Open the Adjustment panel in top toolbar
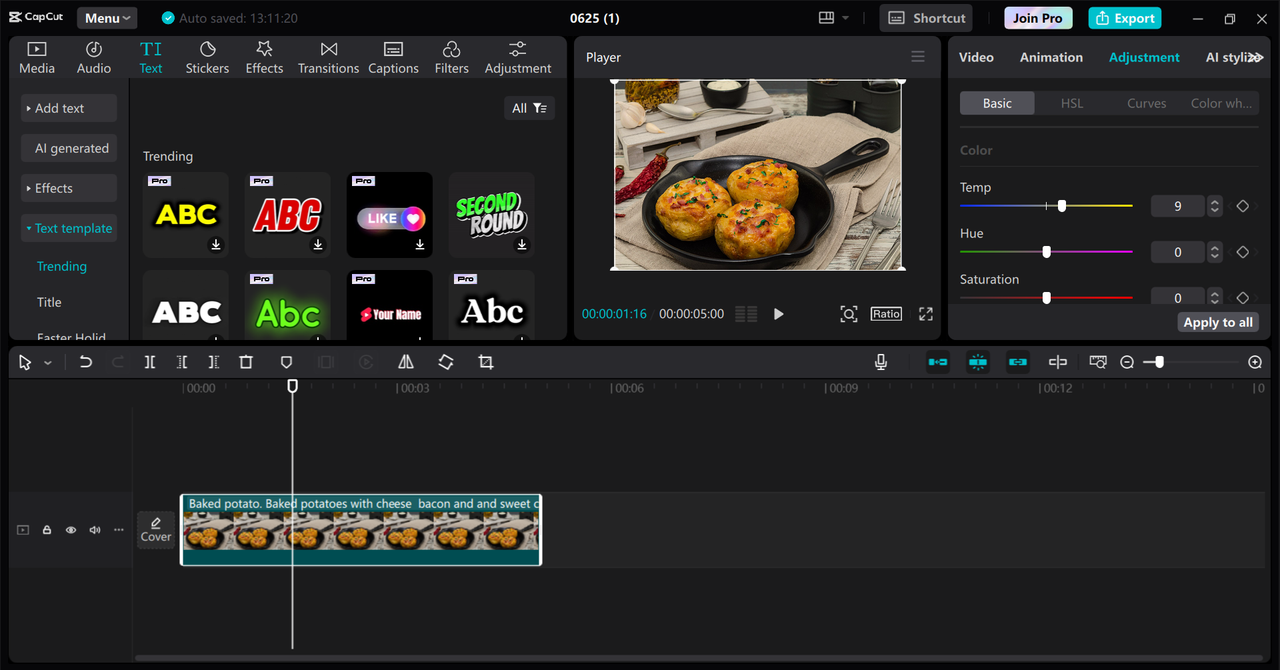 (x=517, y=58)
